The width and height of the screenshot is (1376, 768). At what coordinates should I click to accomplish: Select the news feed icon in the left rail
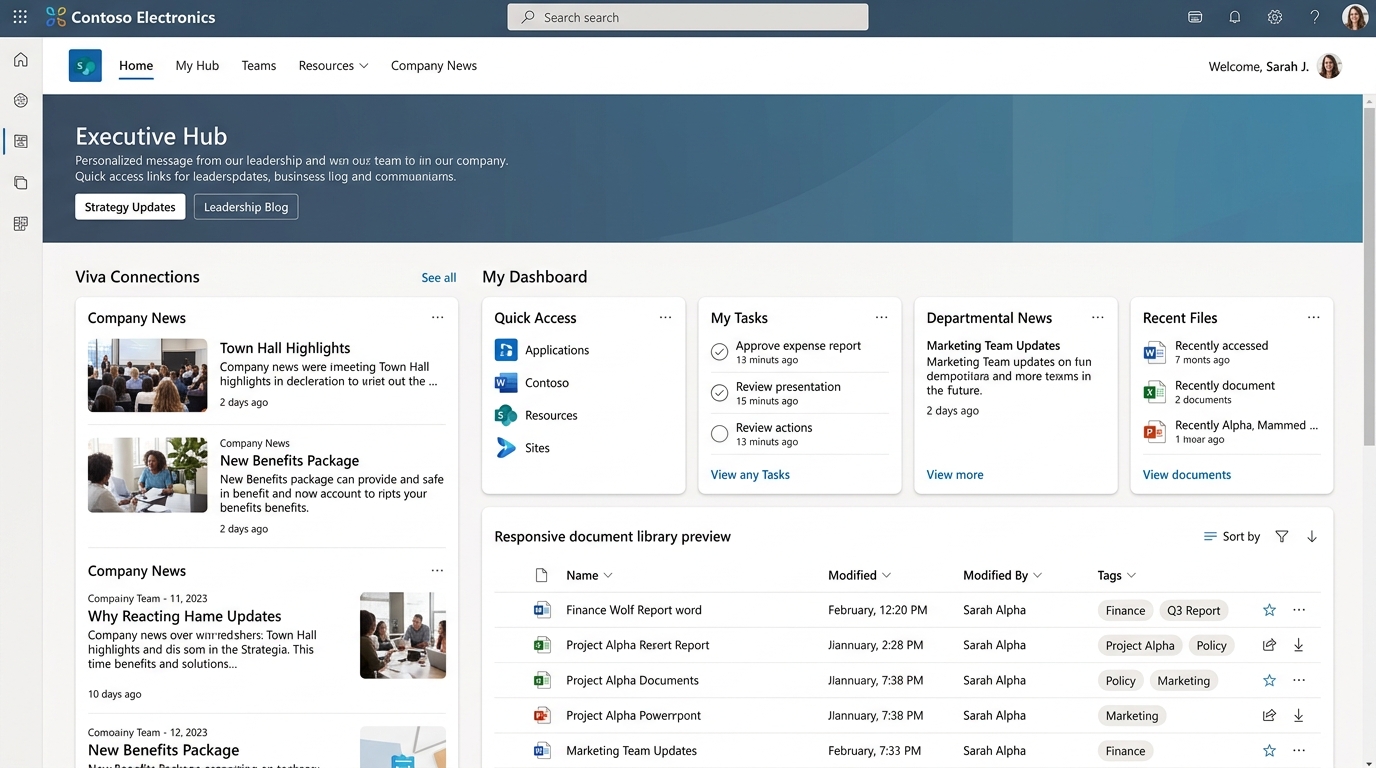click(x=20, y=142)
